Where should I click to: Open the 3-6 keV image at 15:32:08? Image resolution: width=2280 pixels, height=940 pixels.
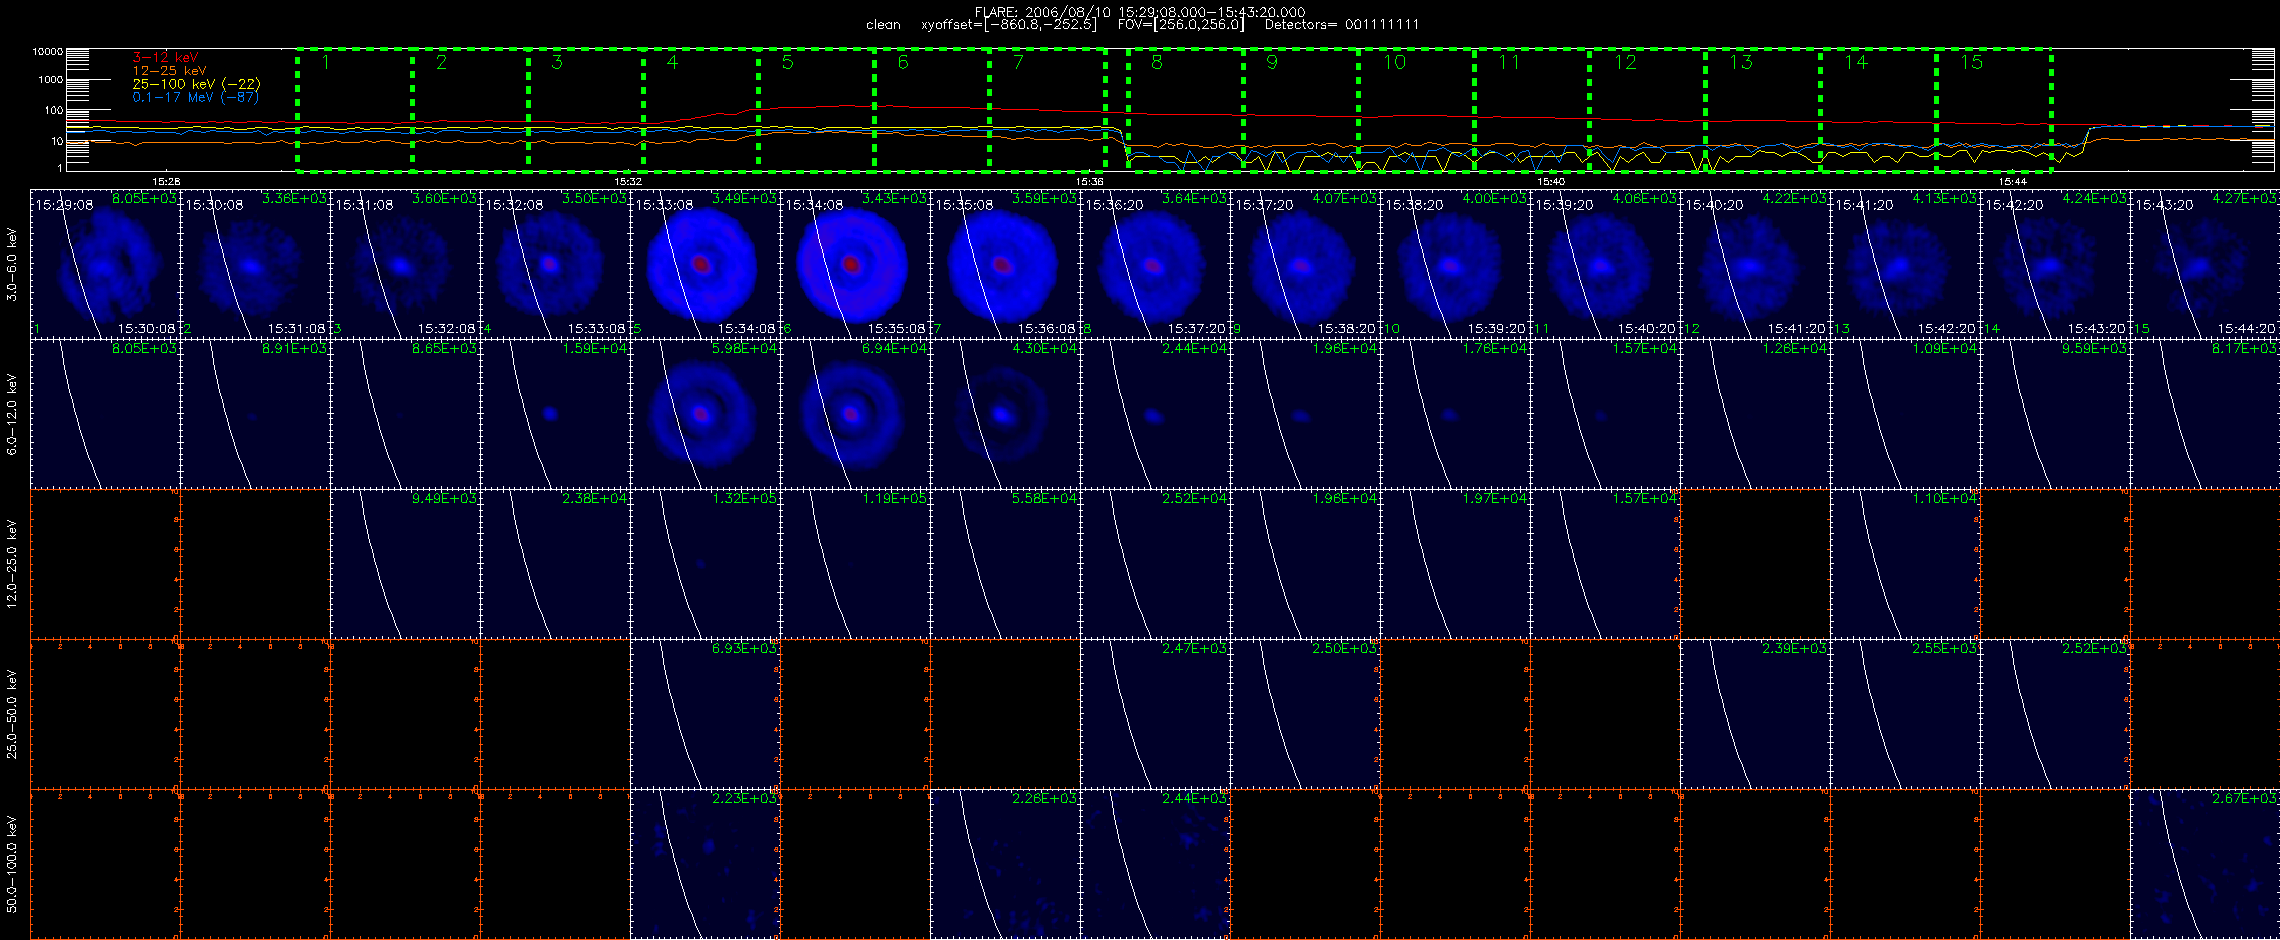[556, 264]
